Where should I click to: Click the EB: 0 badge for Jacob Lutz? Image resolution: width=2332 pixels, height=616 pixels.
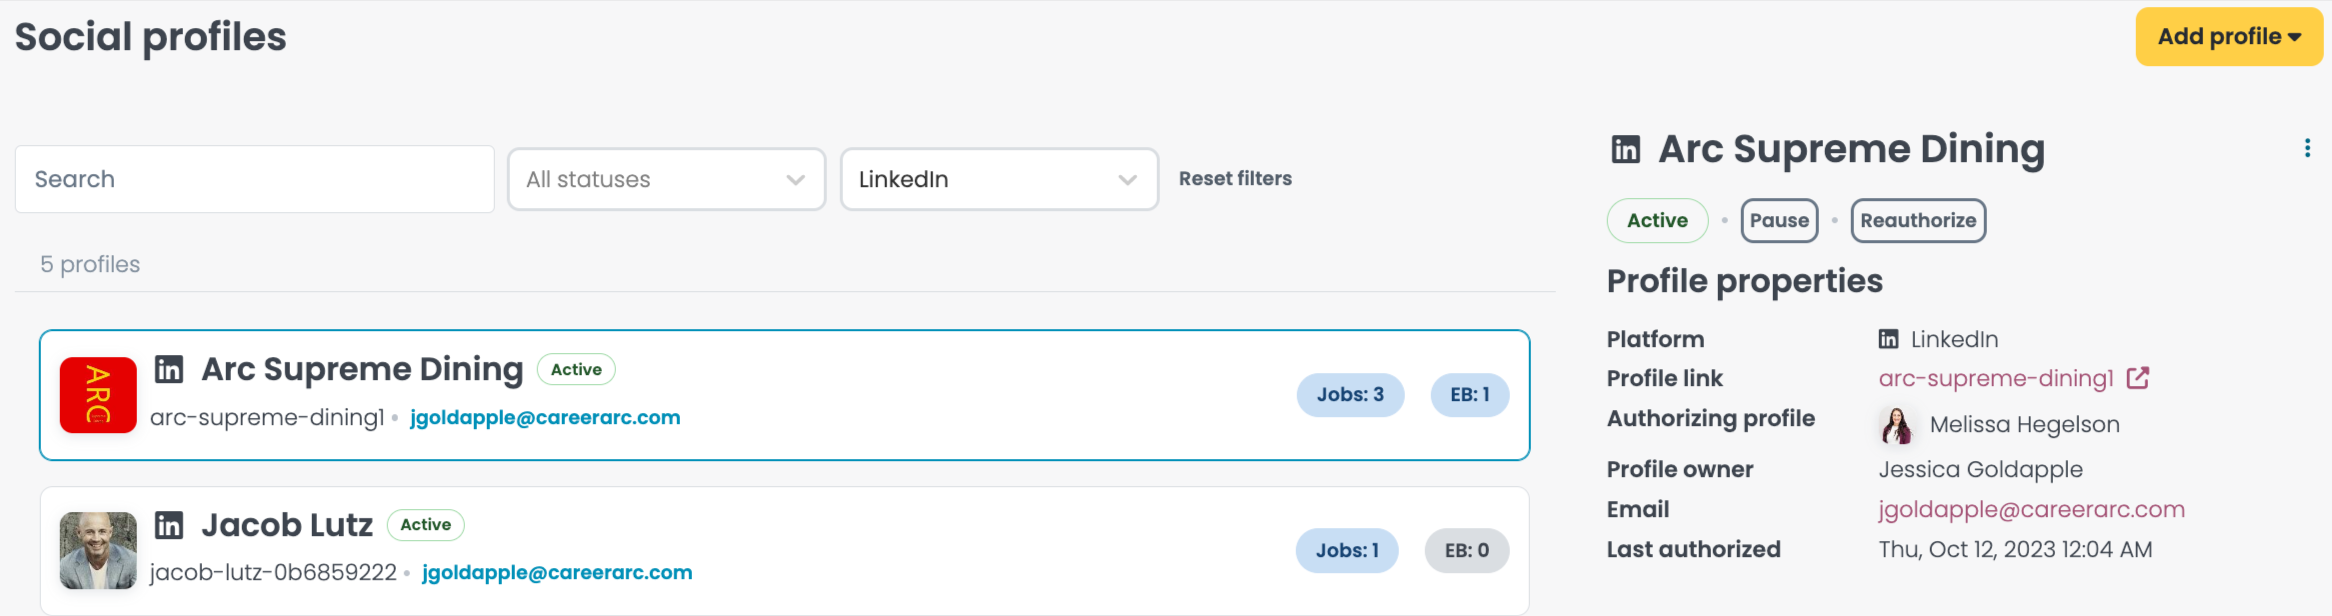tap(1466, 550)
